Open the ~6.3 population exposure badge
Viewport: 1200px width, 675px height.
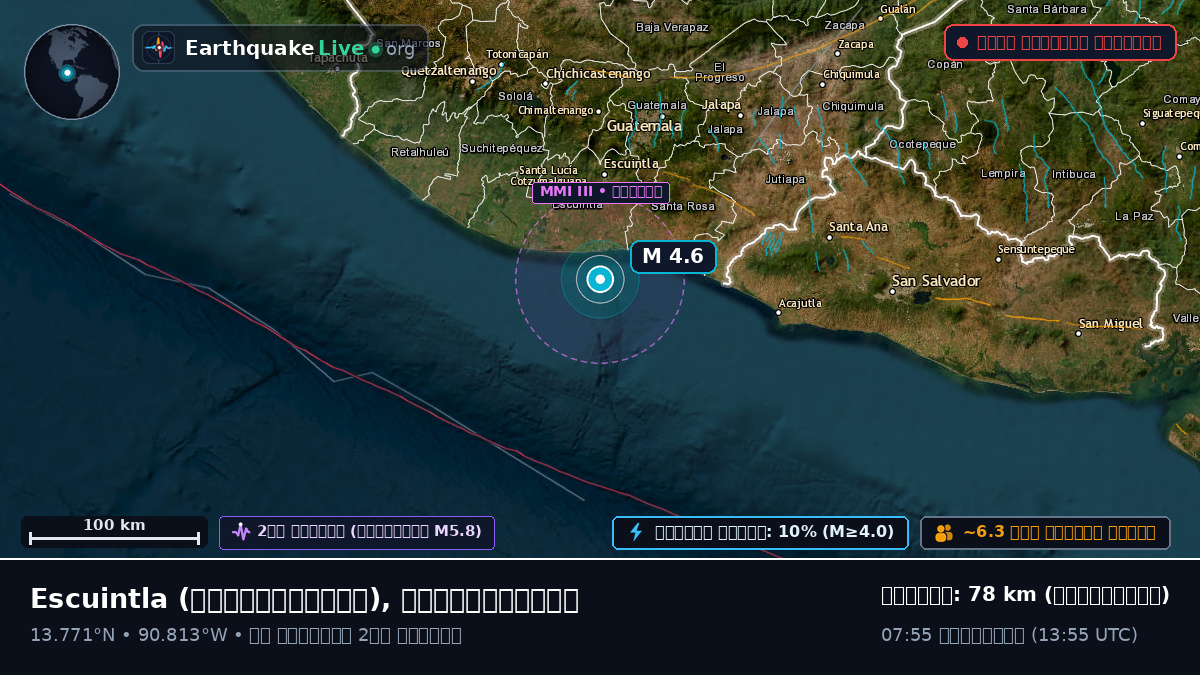click(1045, 533)
